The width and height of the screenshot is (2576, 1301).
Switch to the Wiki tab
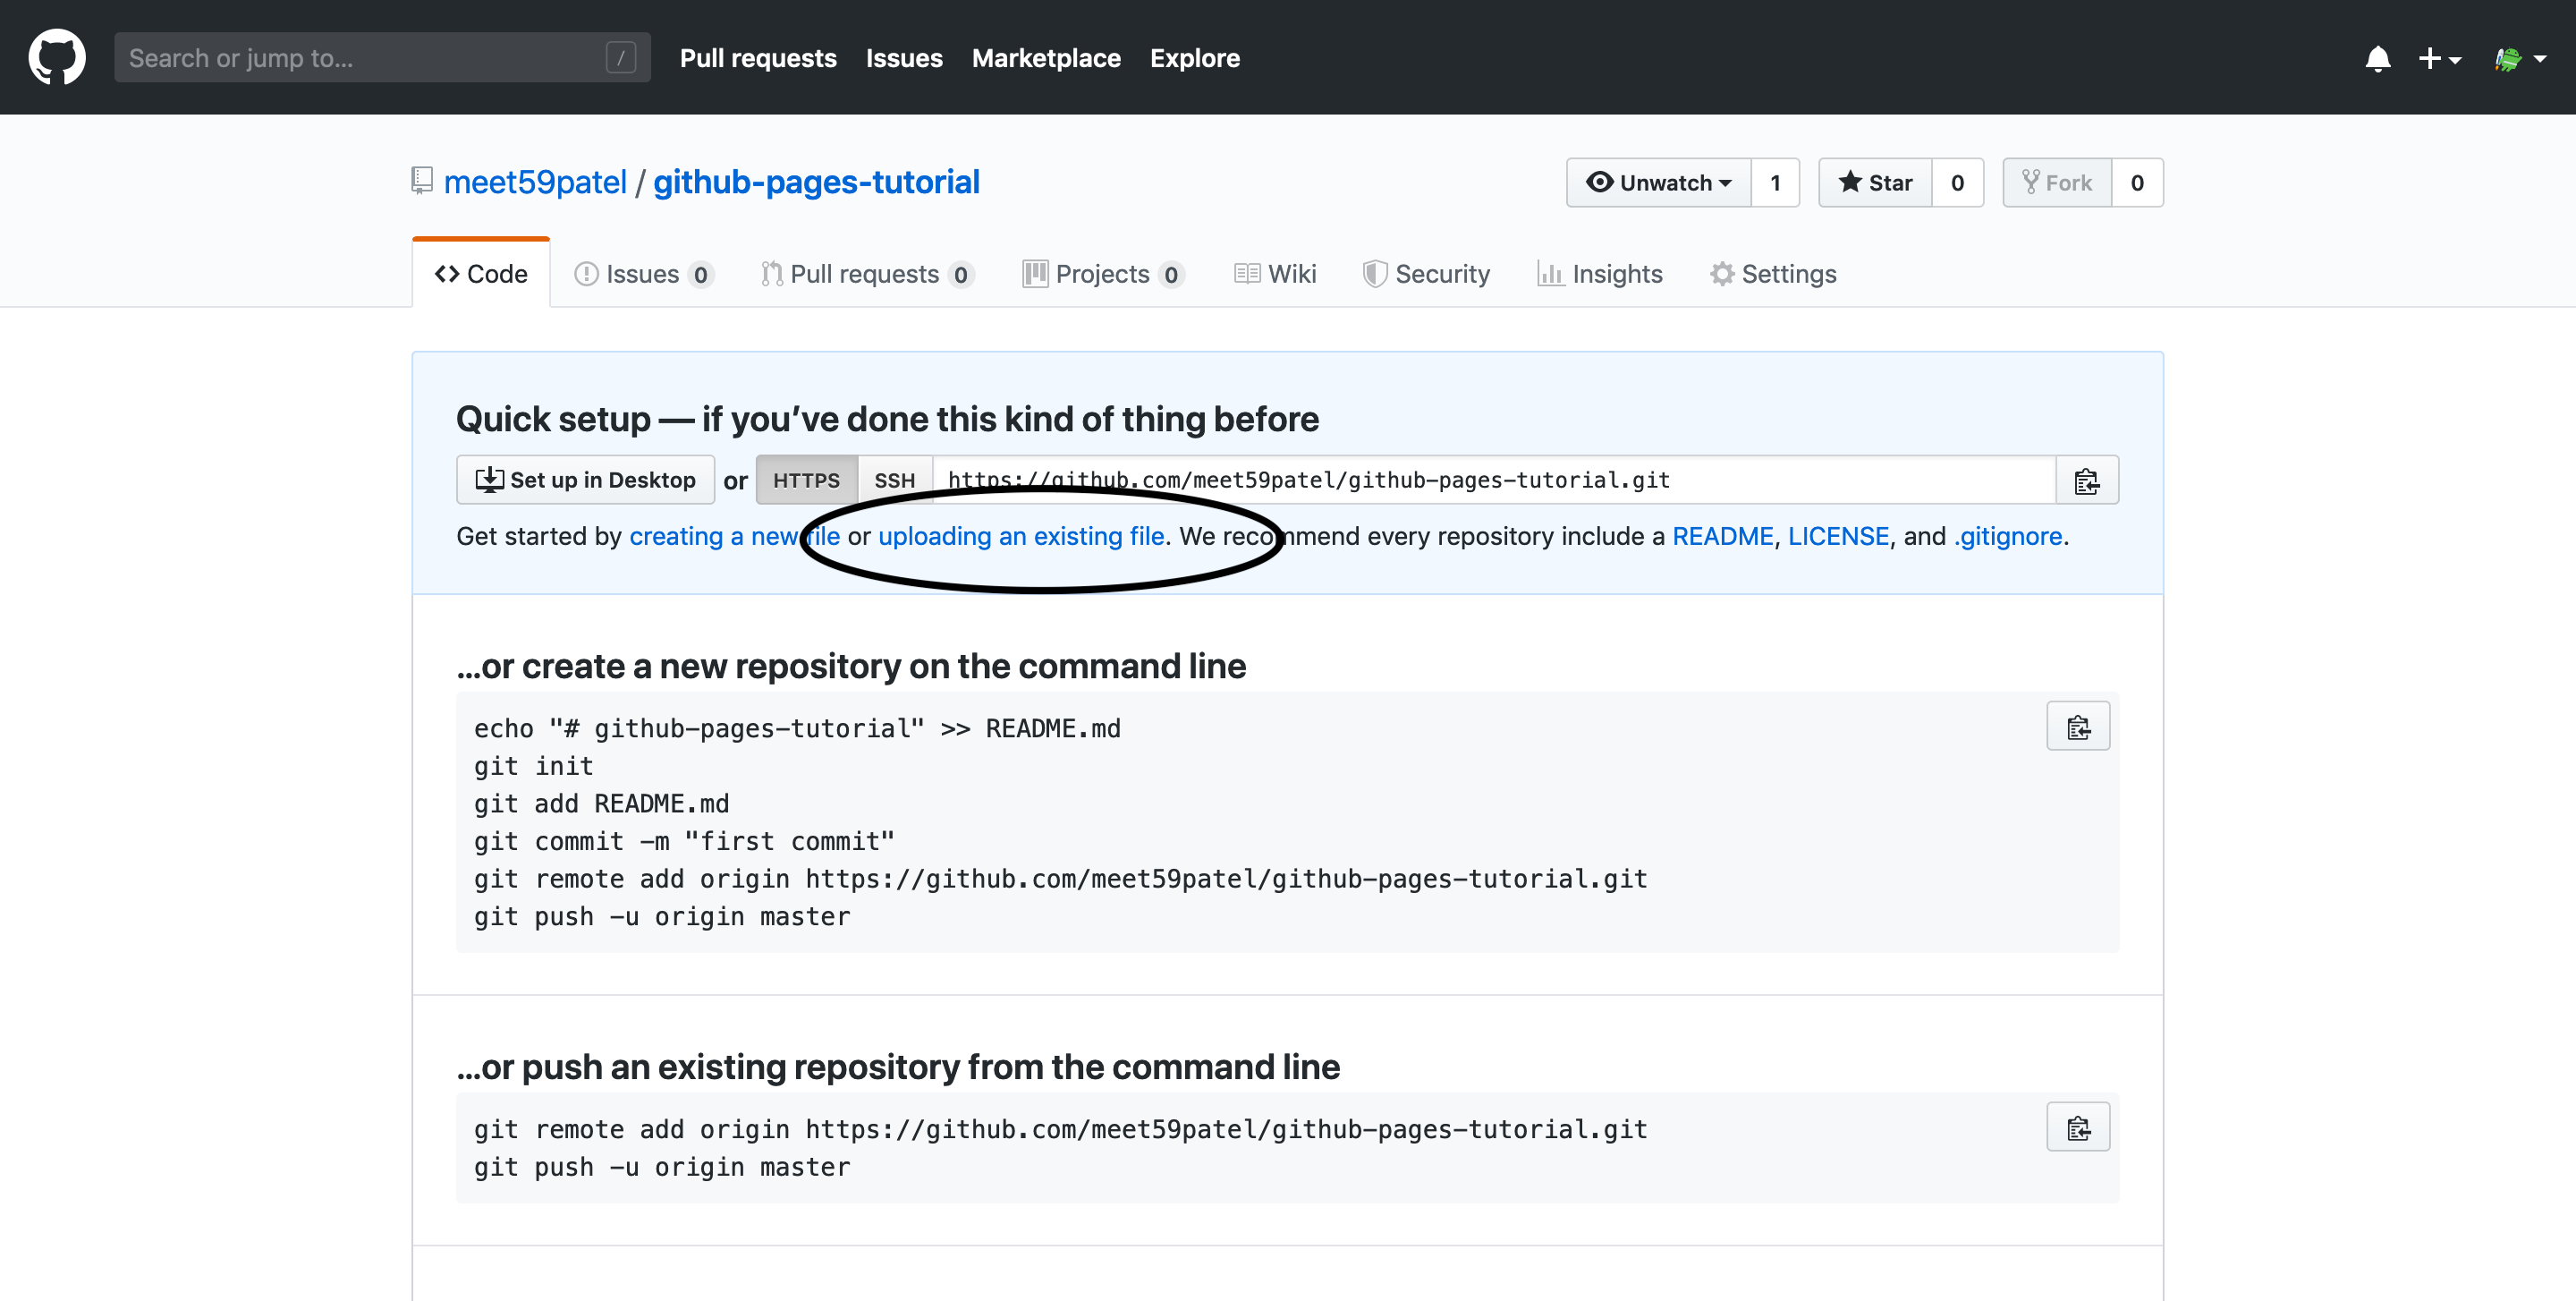point(1275,273)
